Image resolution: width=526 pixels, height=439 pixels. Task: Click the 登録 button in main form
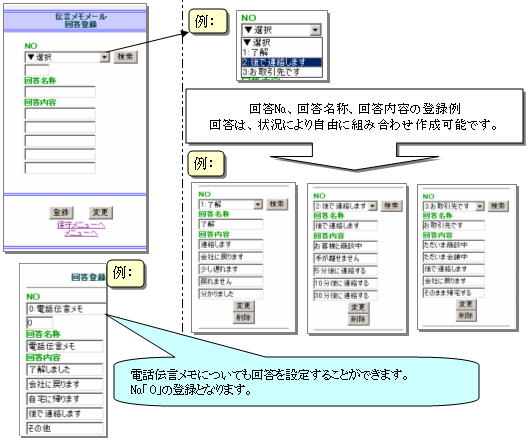[x=61, y=212]
